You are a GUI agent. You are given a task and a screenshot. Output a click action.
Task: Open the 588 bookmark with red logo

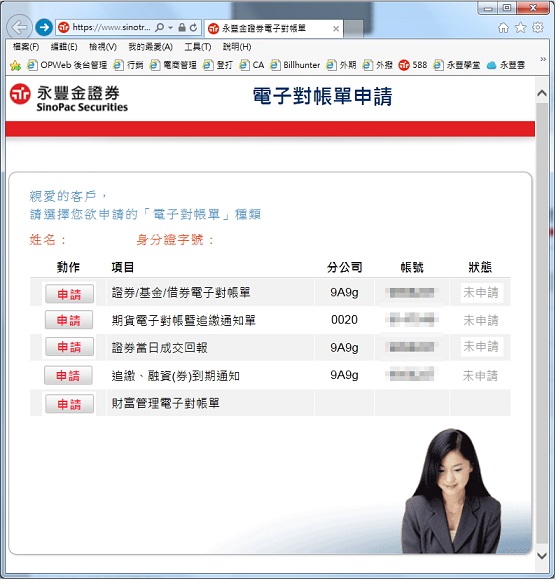(x=412, y=65)
